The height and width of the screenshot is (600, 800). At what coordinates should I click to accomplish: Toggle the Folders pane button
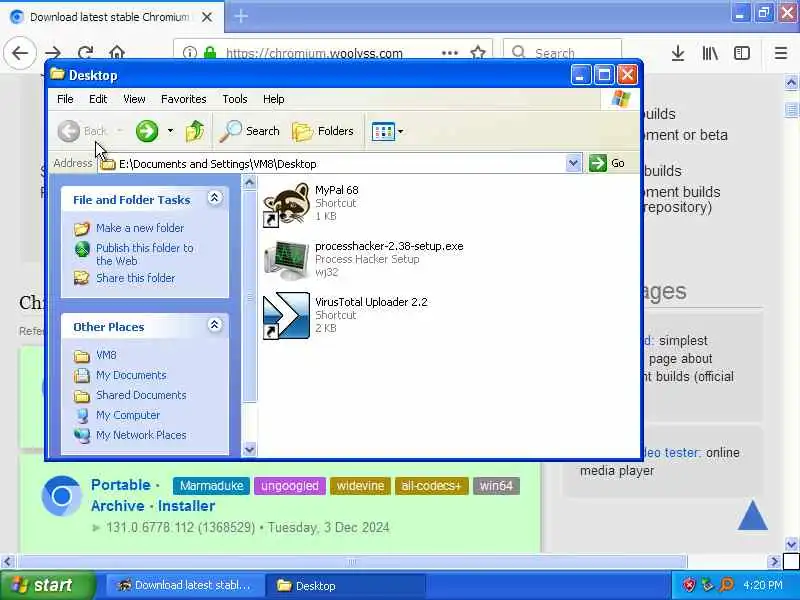323,131
